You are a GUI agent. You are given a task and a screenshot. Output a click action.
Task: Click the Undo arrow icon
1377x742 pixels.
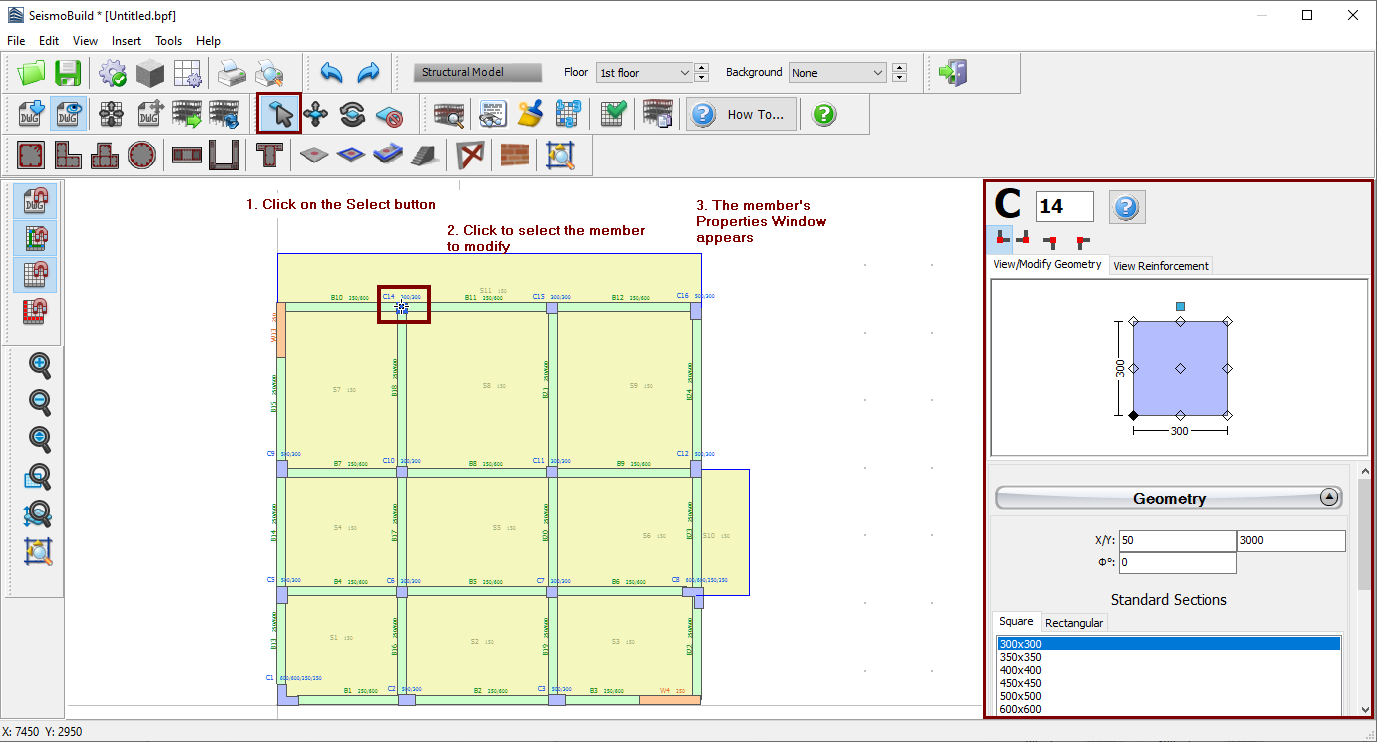point(331,73)
